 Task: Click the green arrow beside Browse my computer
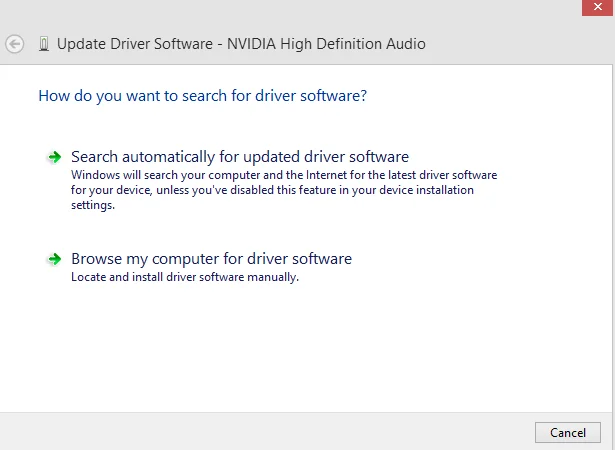pyautogui.click(x=55, y=259)
